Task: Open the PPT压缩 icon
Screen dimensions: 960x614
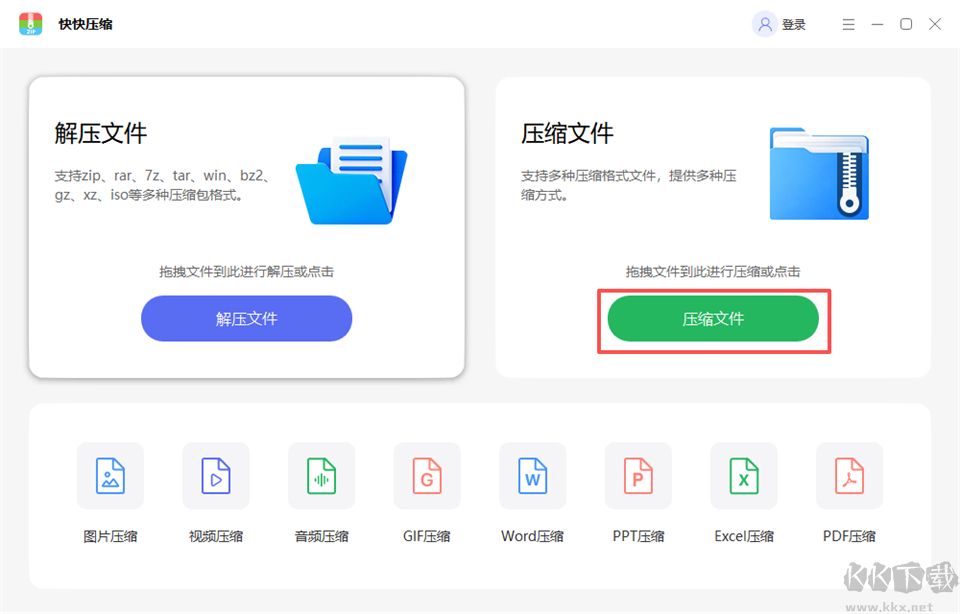Action: (x=638, y=476)
